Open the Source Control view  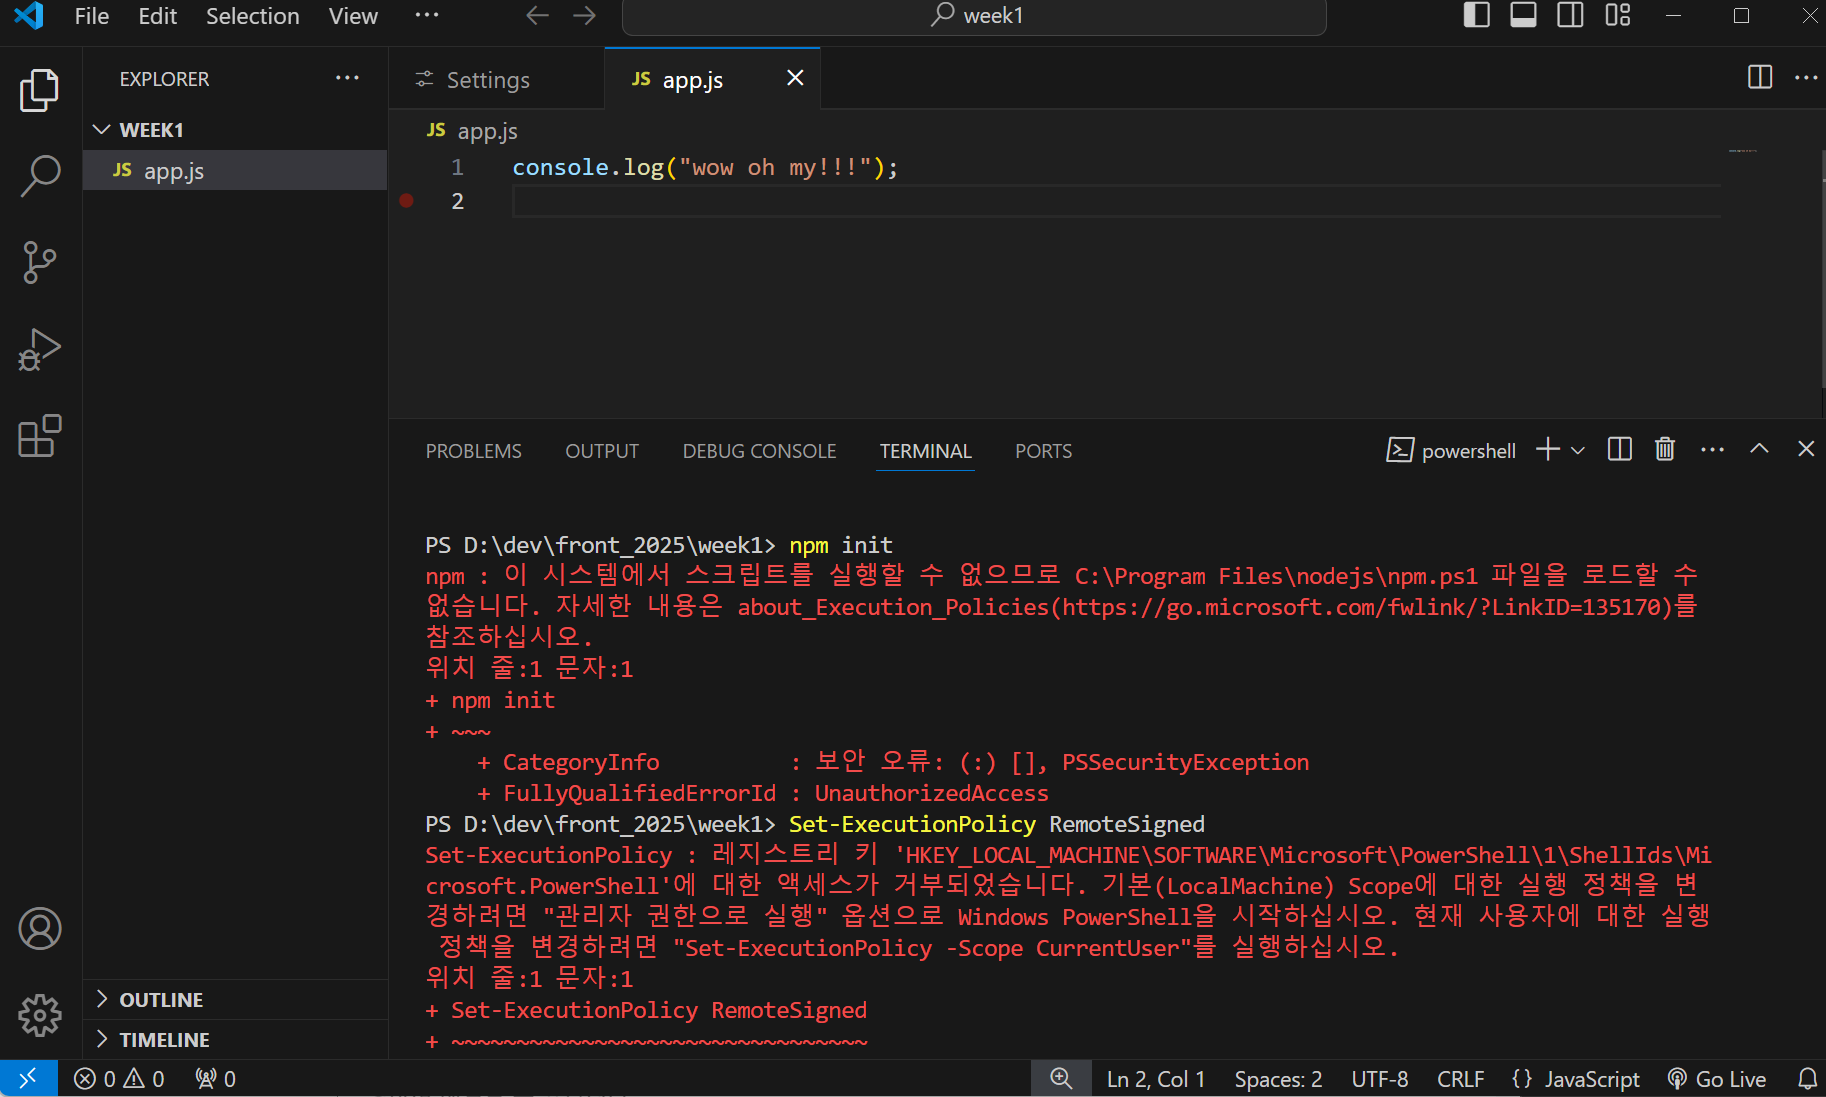(39, 262)
